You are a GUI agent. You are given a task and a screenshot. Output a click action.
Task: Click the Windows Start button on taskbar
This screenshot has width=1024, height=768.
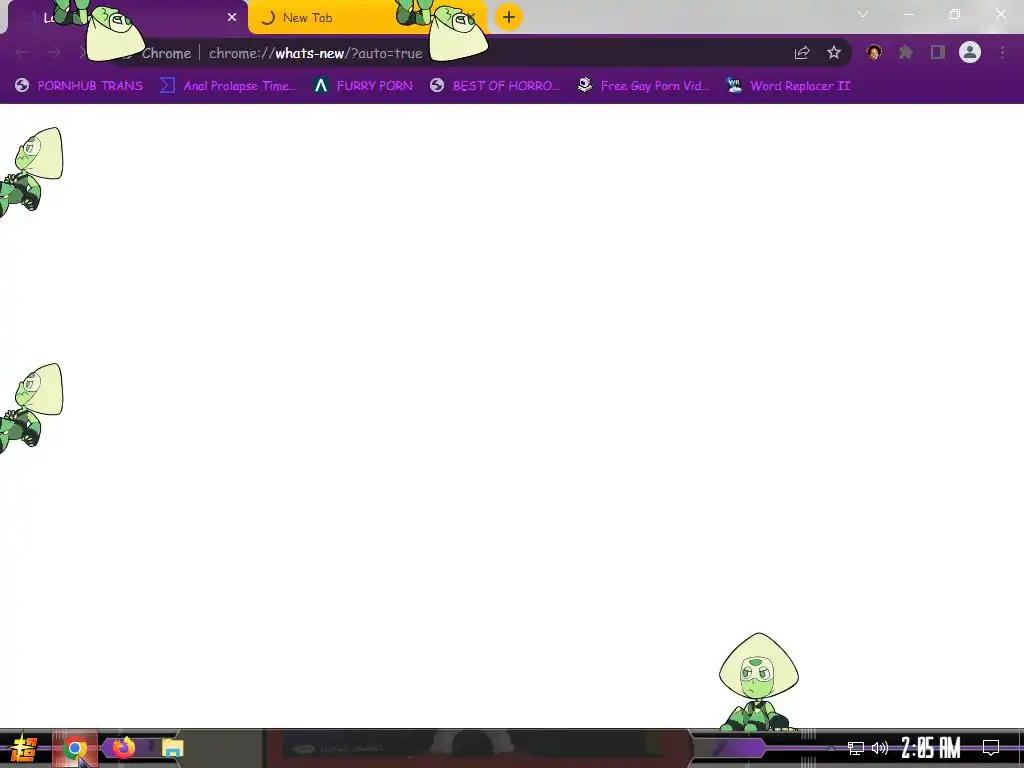click(x=24, y=748)
